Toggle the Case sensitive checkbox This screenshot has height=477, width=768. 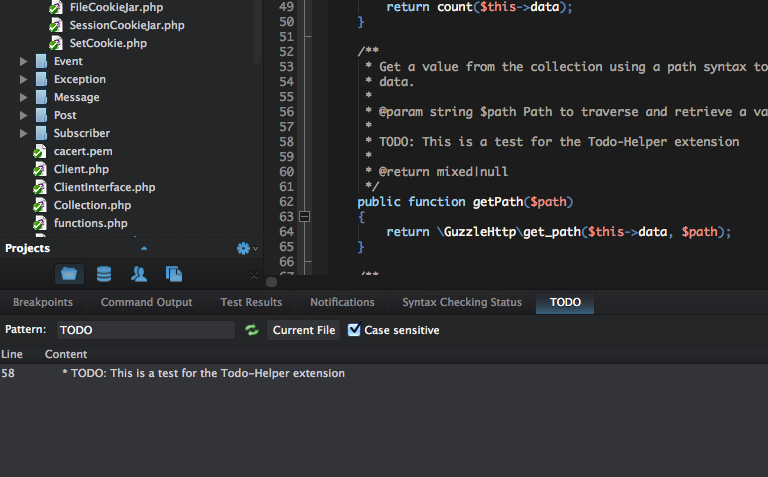point(354,330)
